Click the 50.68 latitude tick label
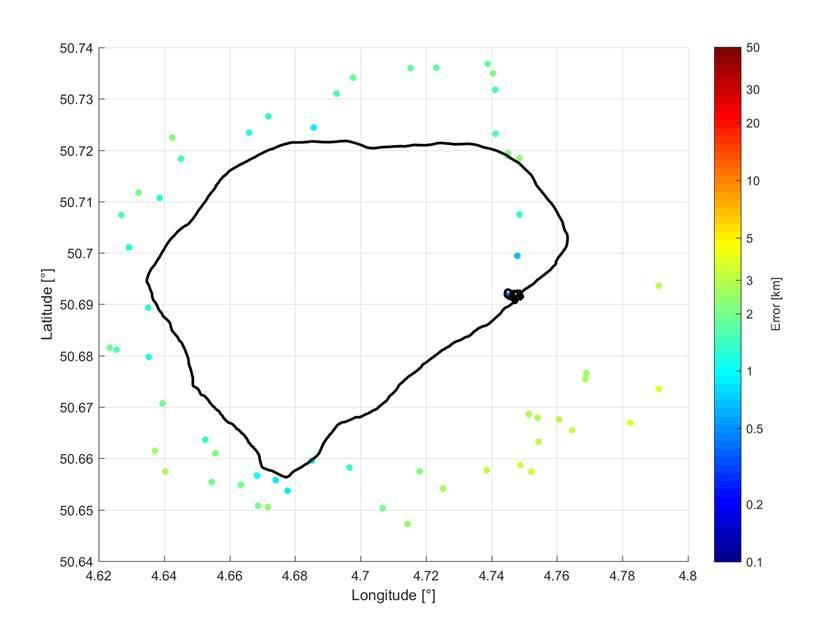840x630 pixels. click(76, 356)
